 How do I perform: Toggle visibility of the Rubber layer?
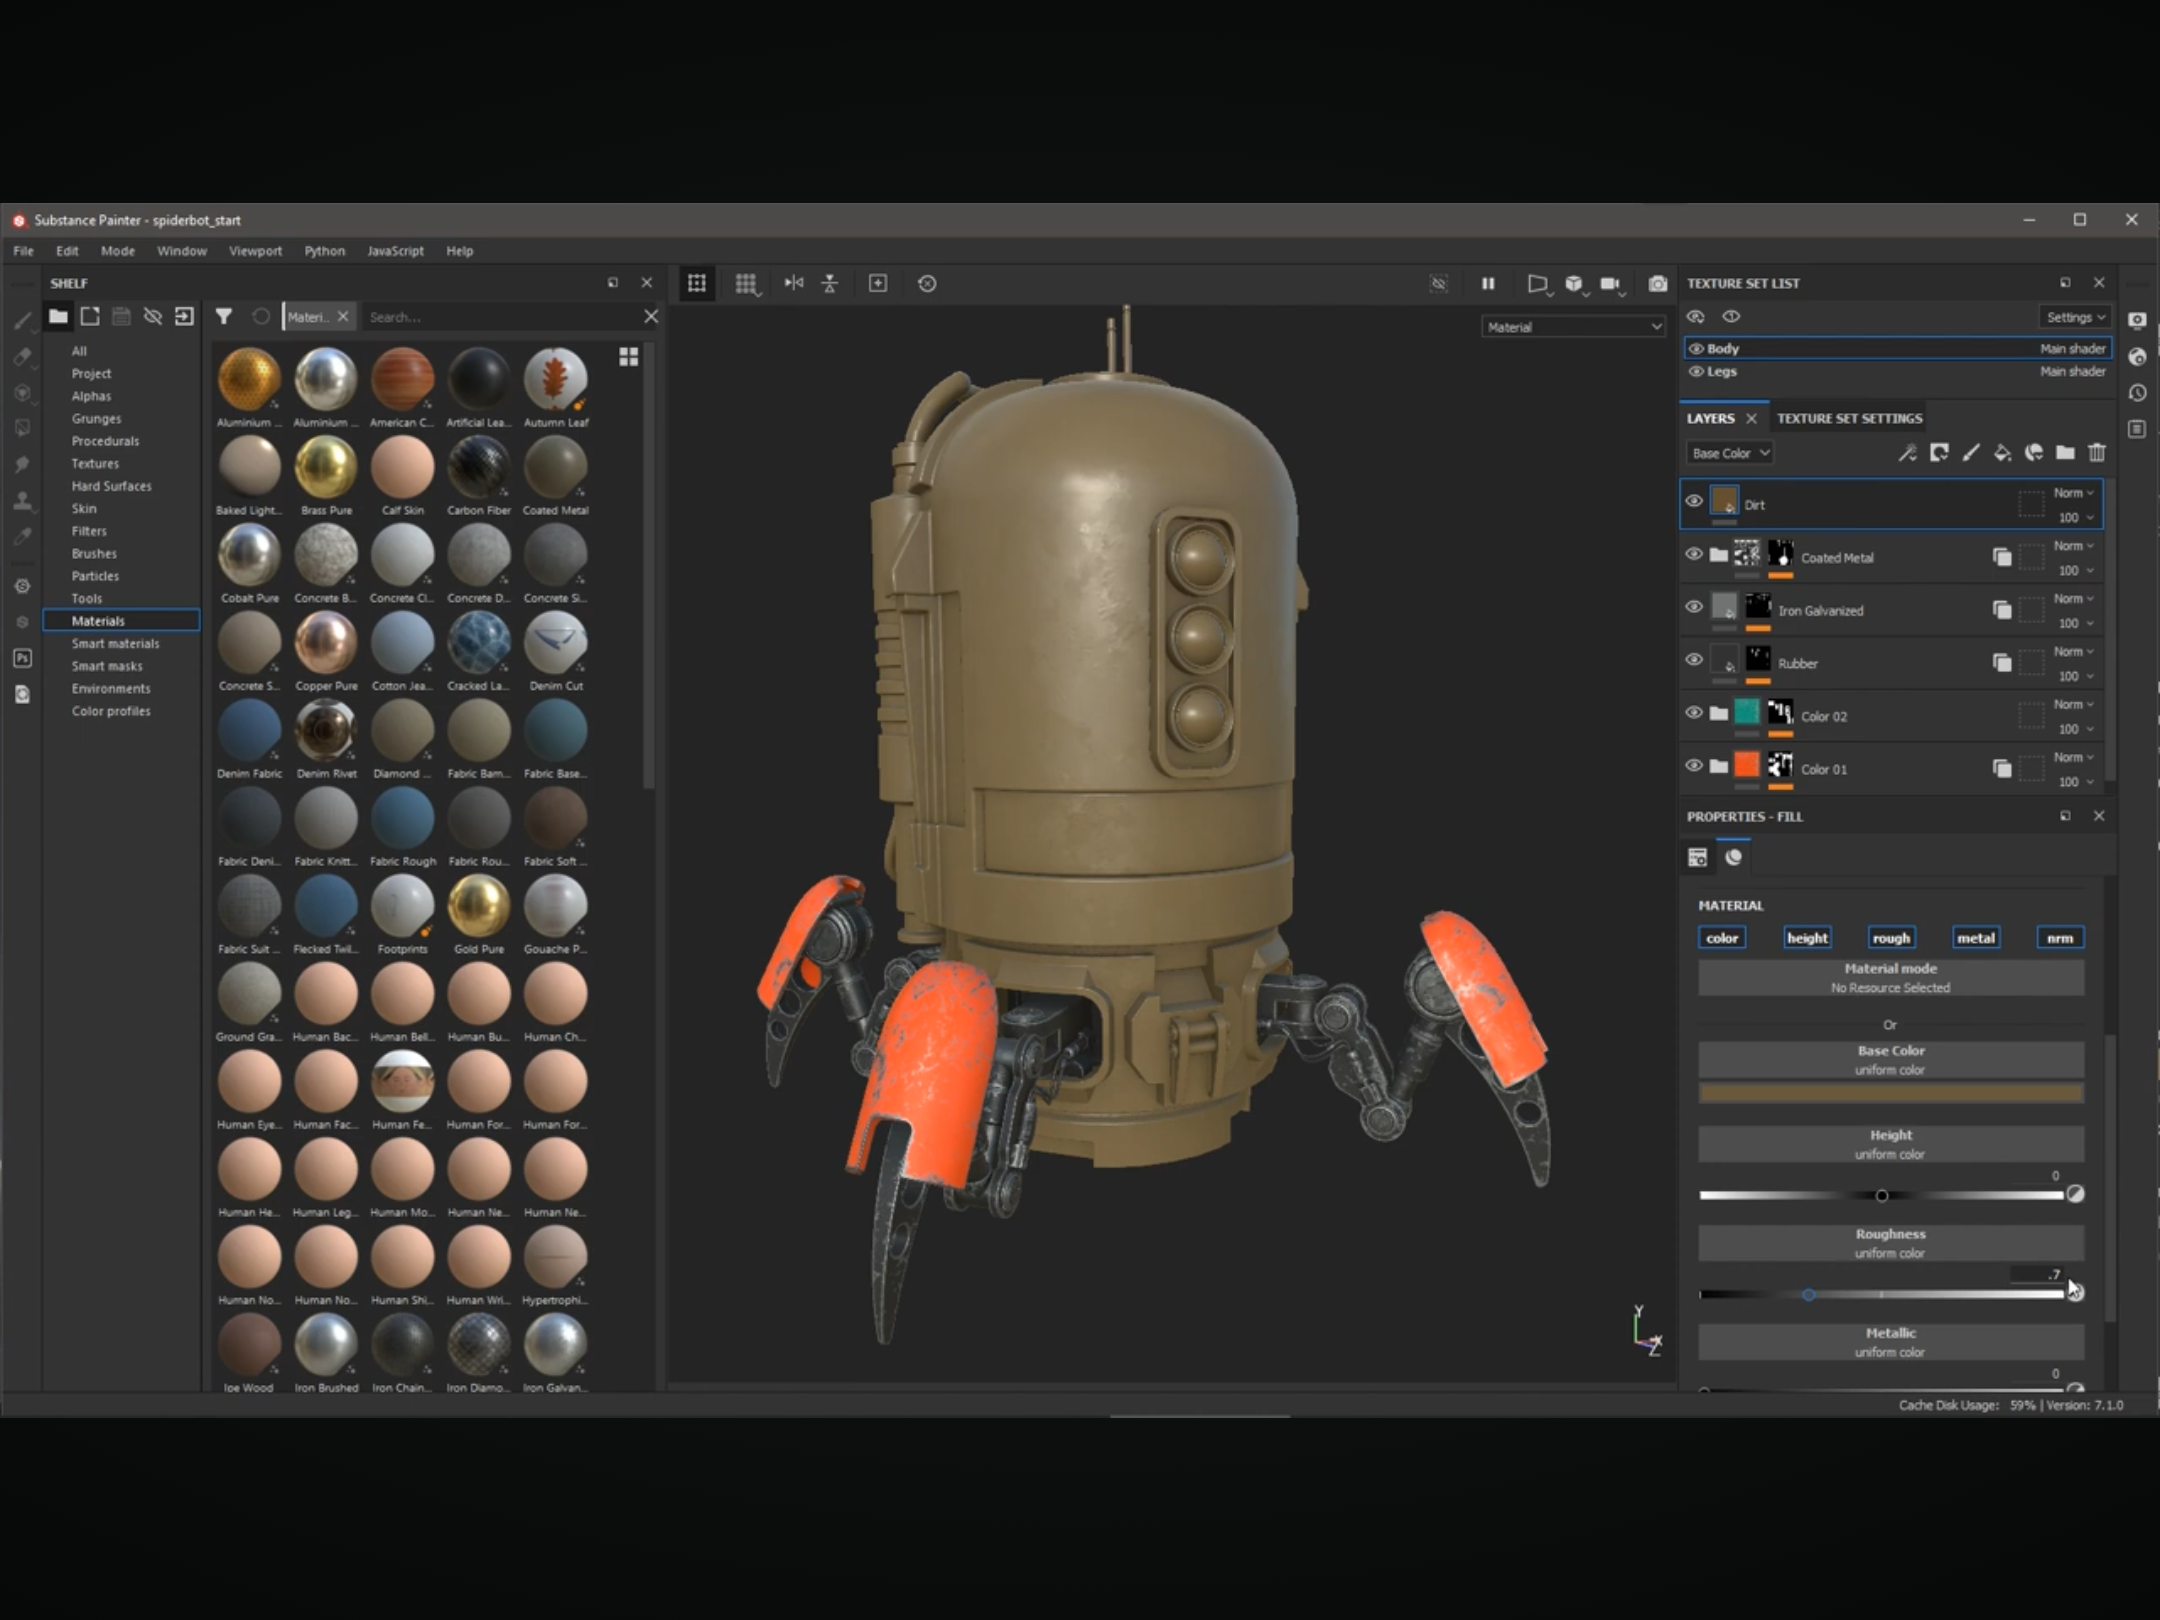coord(1694,660)
